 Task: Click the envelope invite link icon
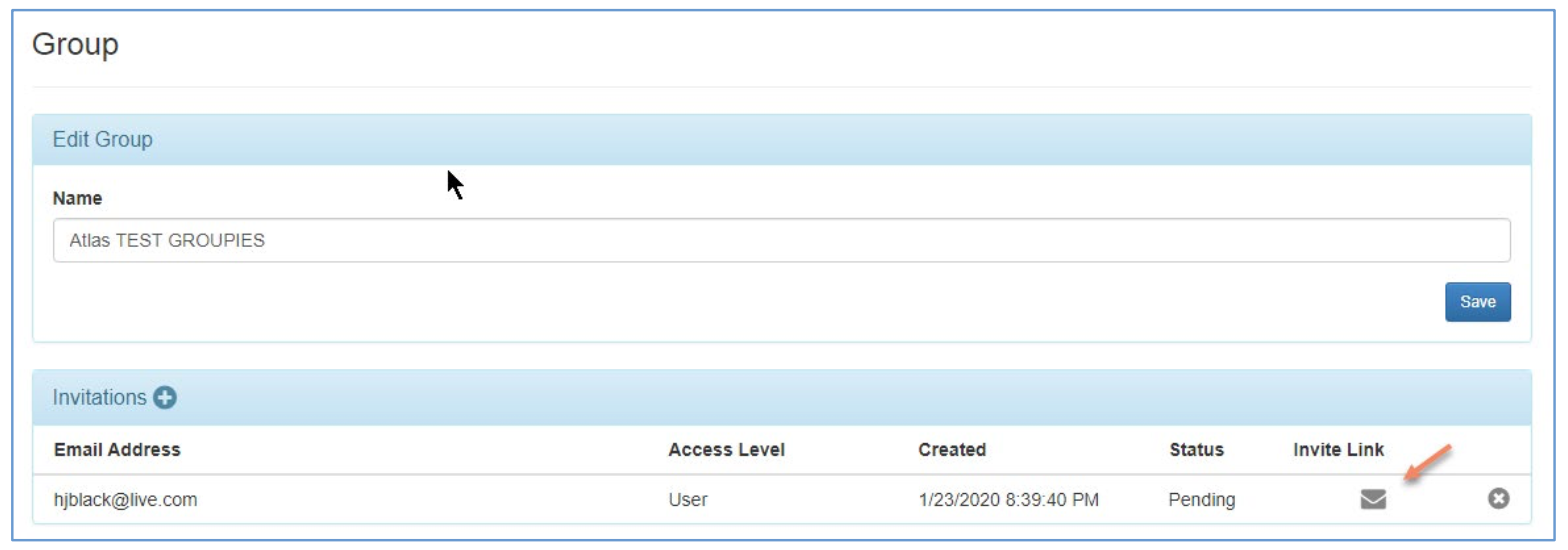point(1373,499)
